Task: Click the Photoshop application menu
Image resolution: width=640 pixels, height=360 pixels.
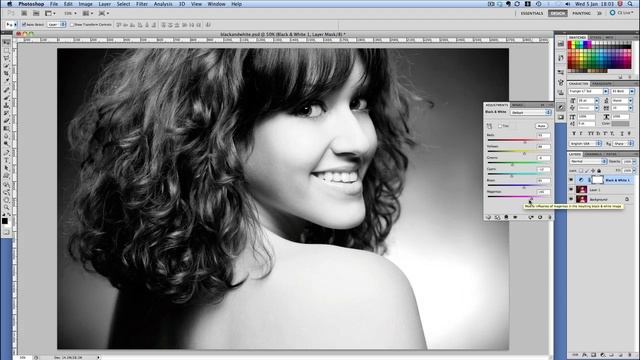Action: click(x=31, y=4)
